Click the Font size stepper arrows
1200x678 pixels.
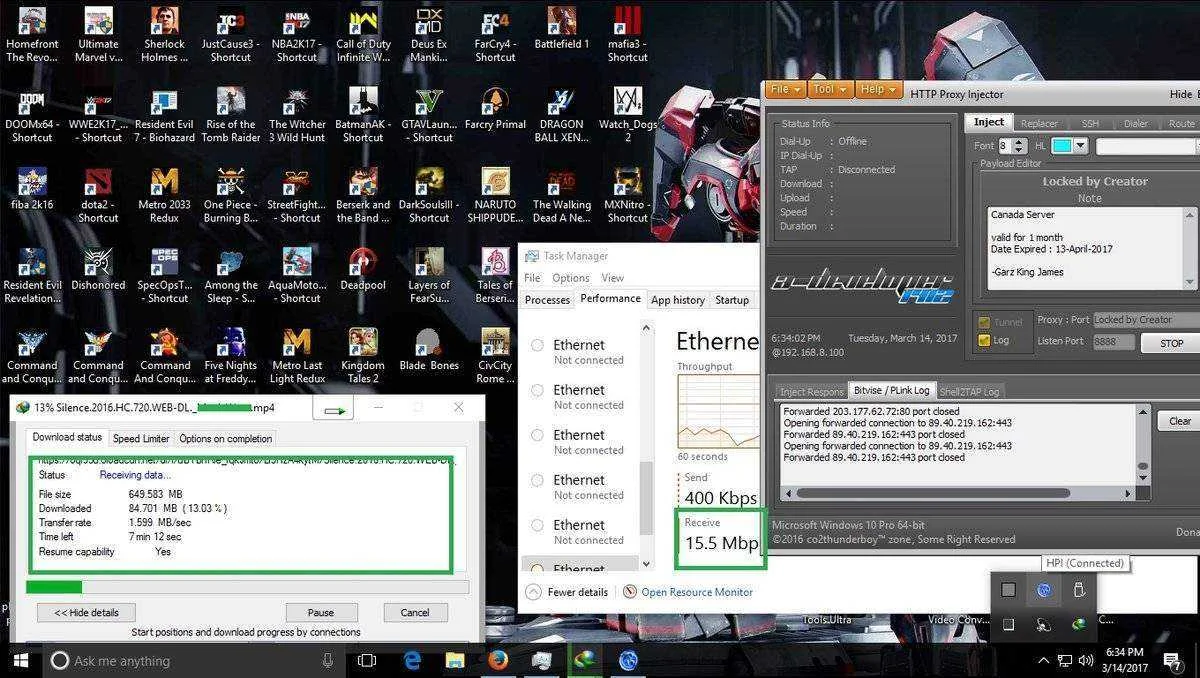(1019, 146)
